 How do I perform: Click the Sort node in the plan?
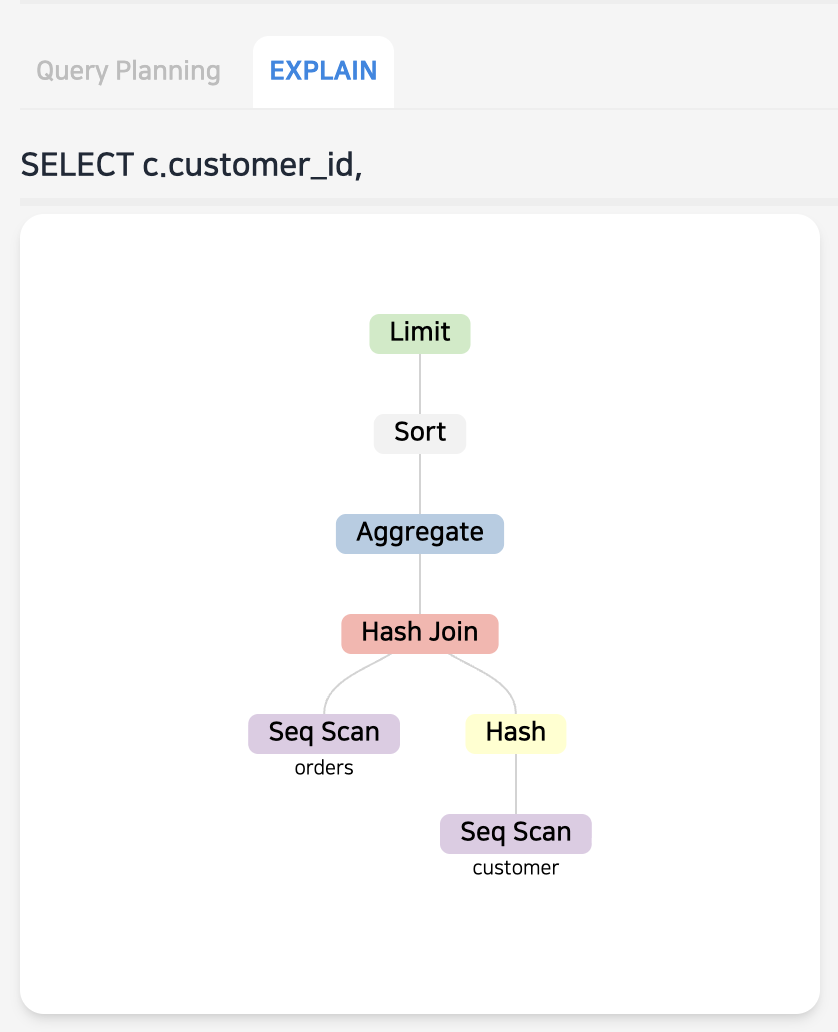pyautogui.click(x=420, y=433)
